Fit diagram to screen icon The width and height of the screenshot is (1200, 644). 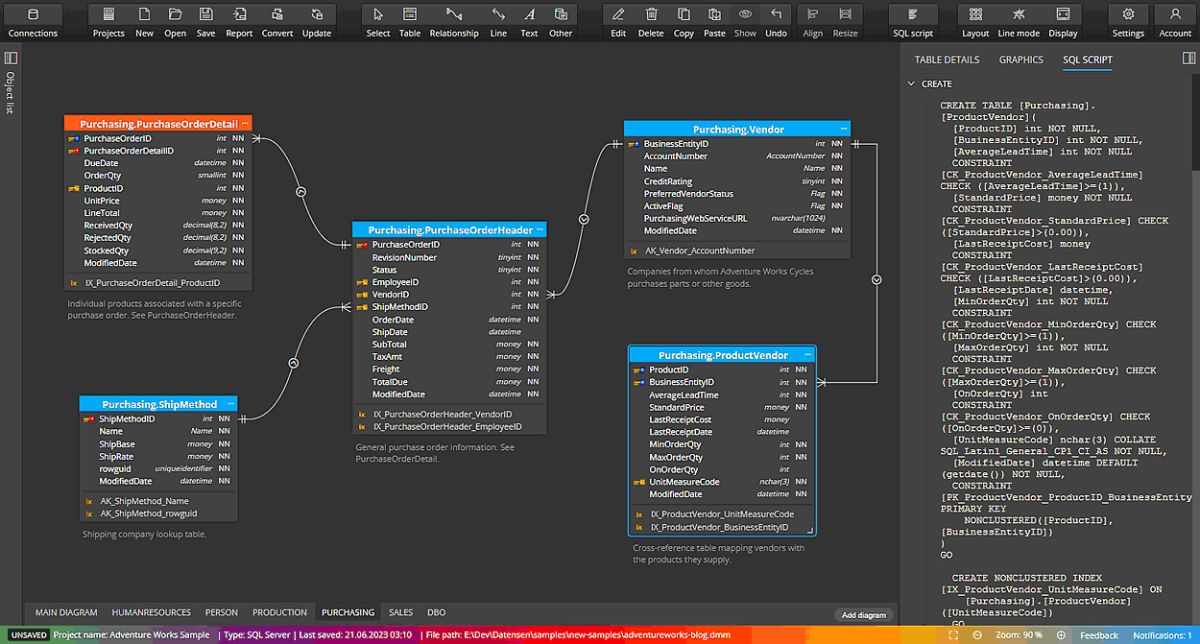tap(951, 635)
